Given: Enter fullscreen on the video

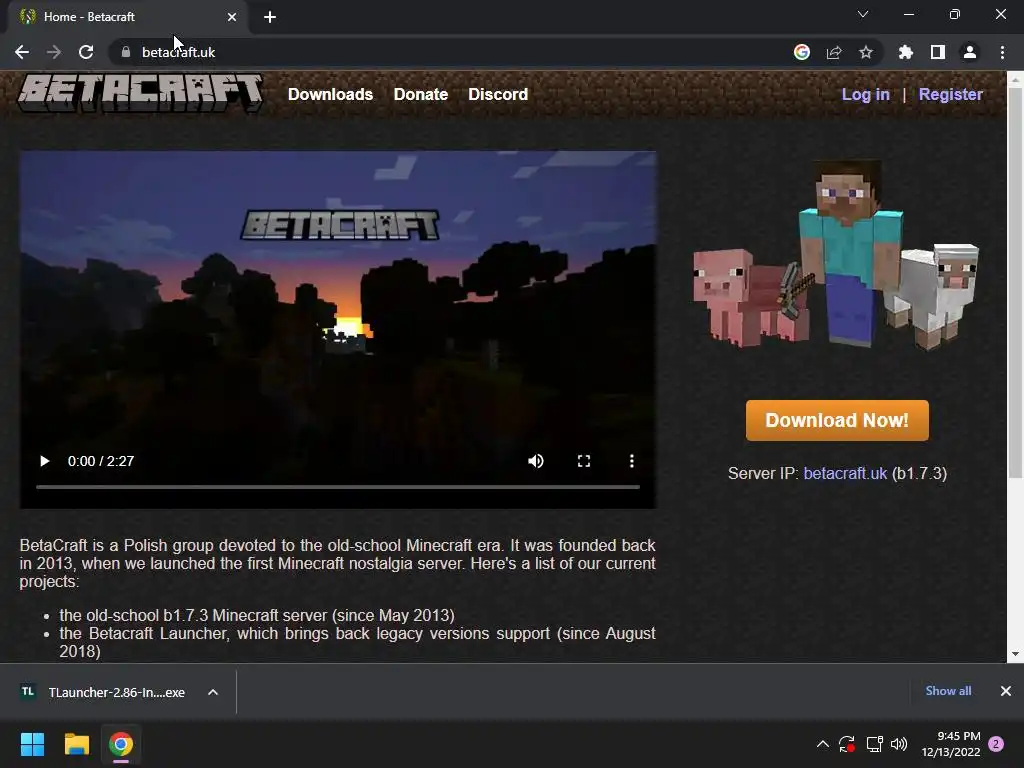Looking at the screenshot, I should [584, 461].
